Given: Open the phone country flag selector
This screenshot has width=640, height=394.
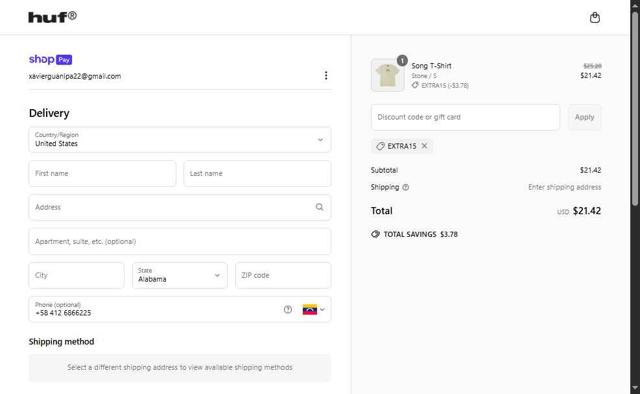Looking at the screenshot, I should pos(313,309).
